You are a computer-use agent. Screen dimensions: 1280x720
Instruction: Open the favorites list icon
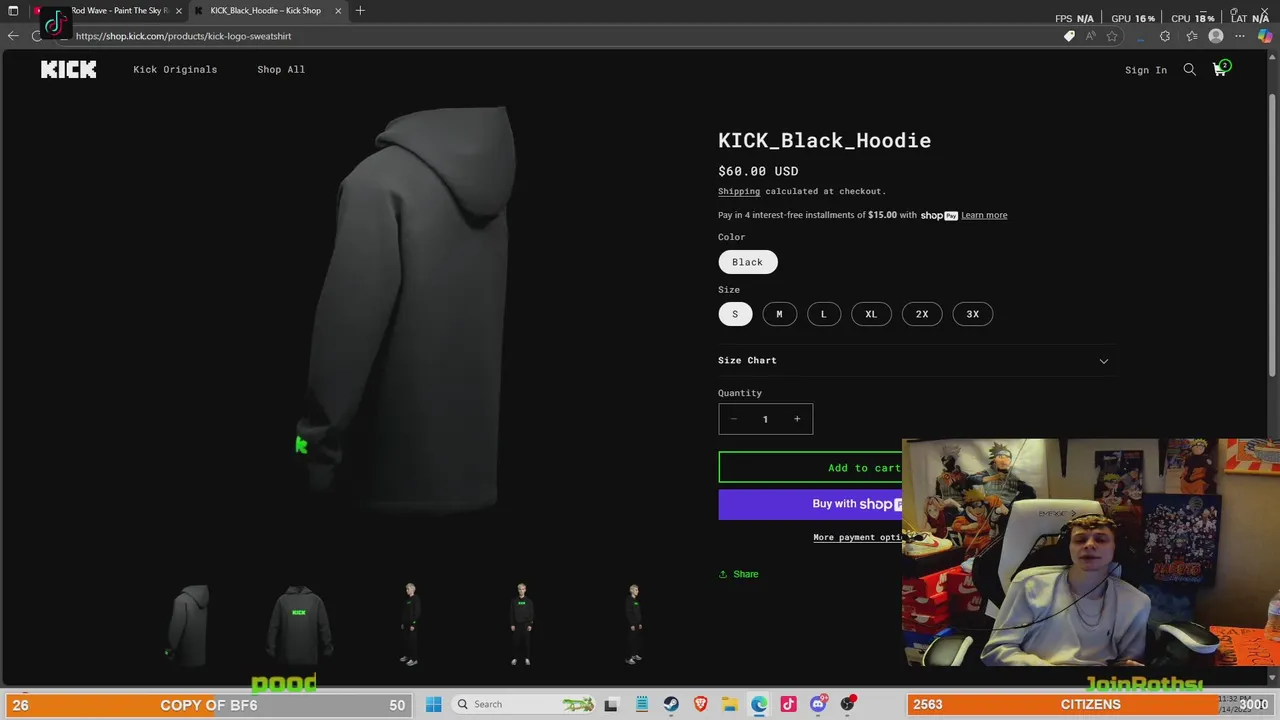[1192, 36]
